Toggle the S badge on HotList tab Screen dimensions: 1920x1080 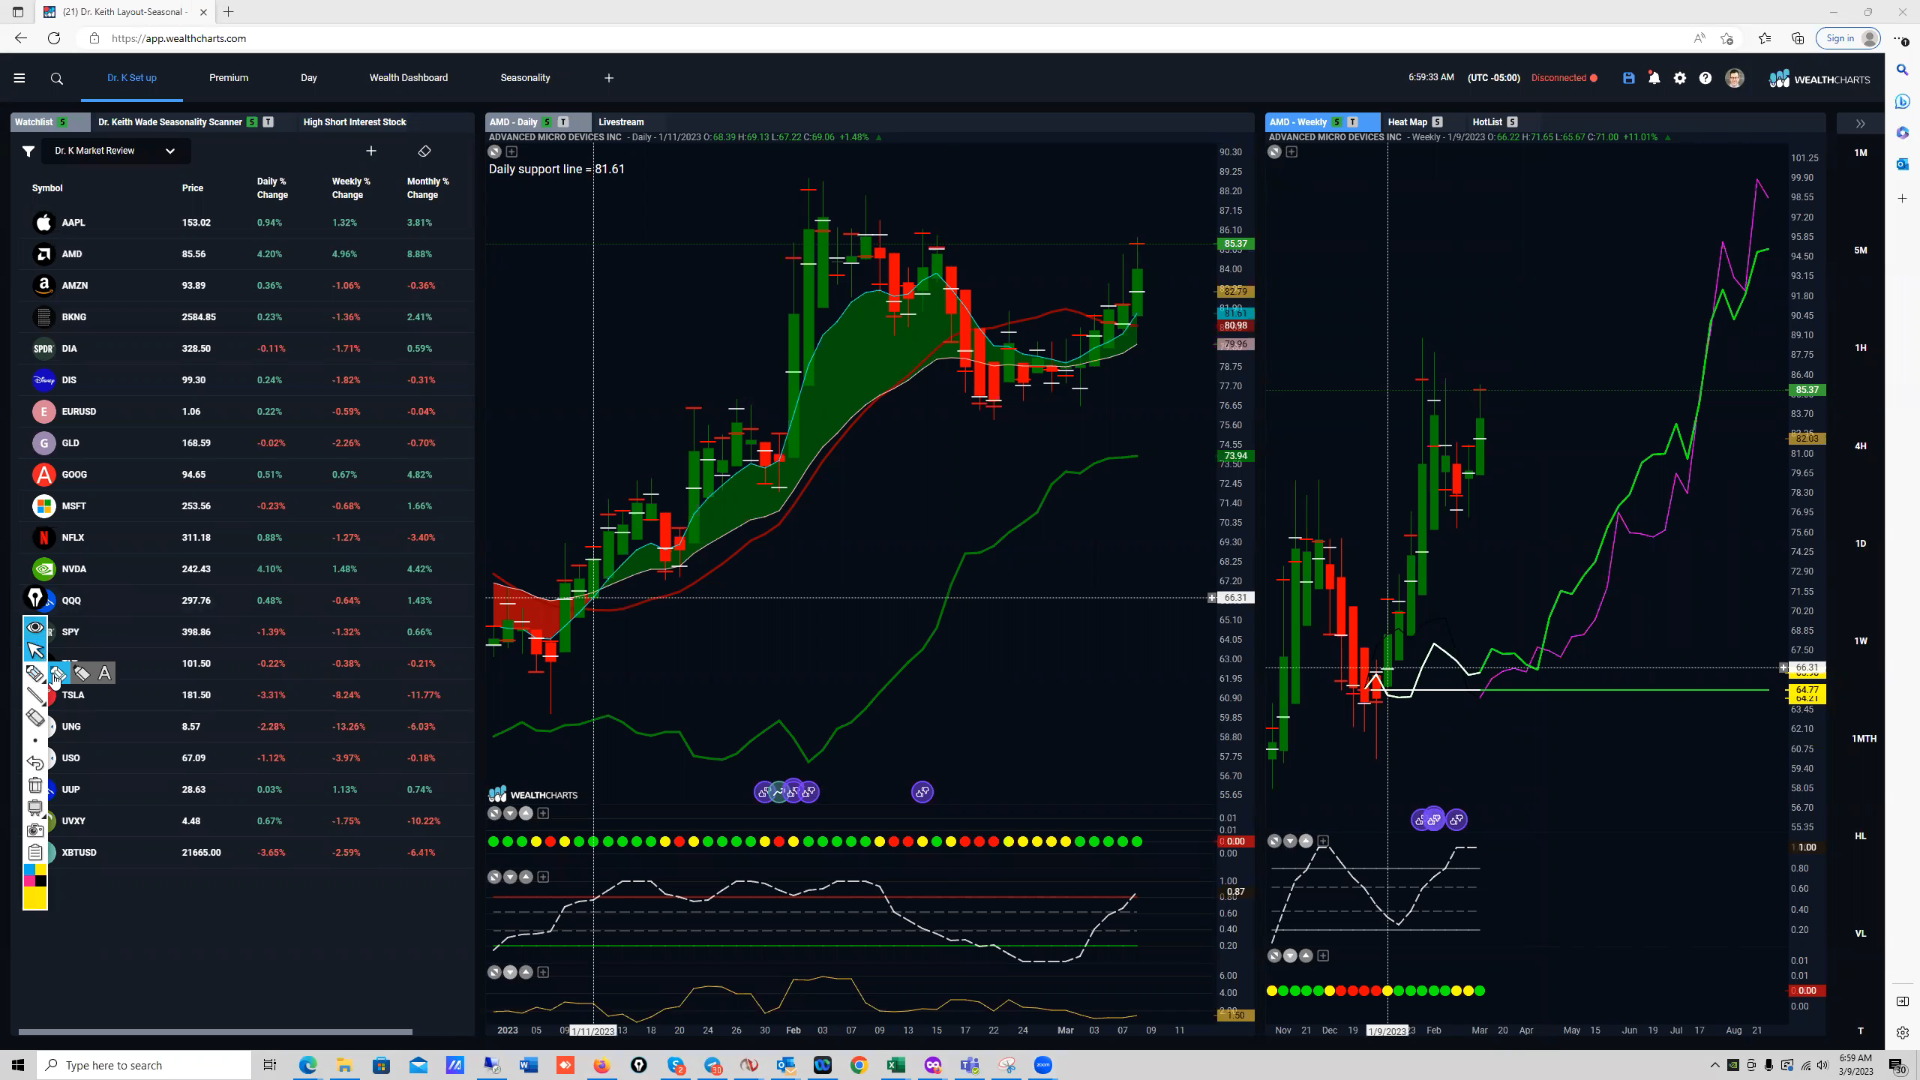[x=1512, y=122]
